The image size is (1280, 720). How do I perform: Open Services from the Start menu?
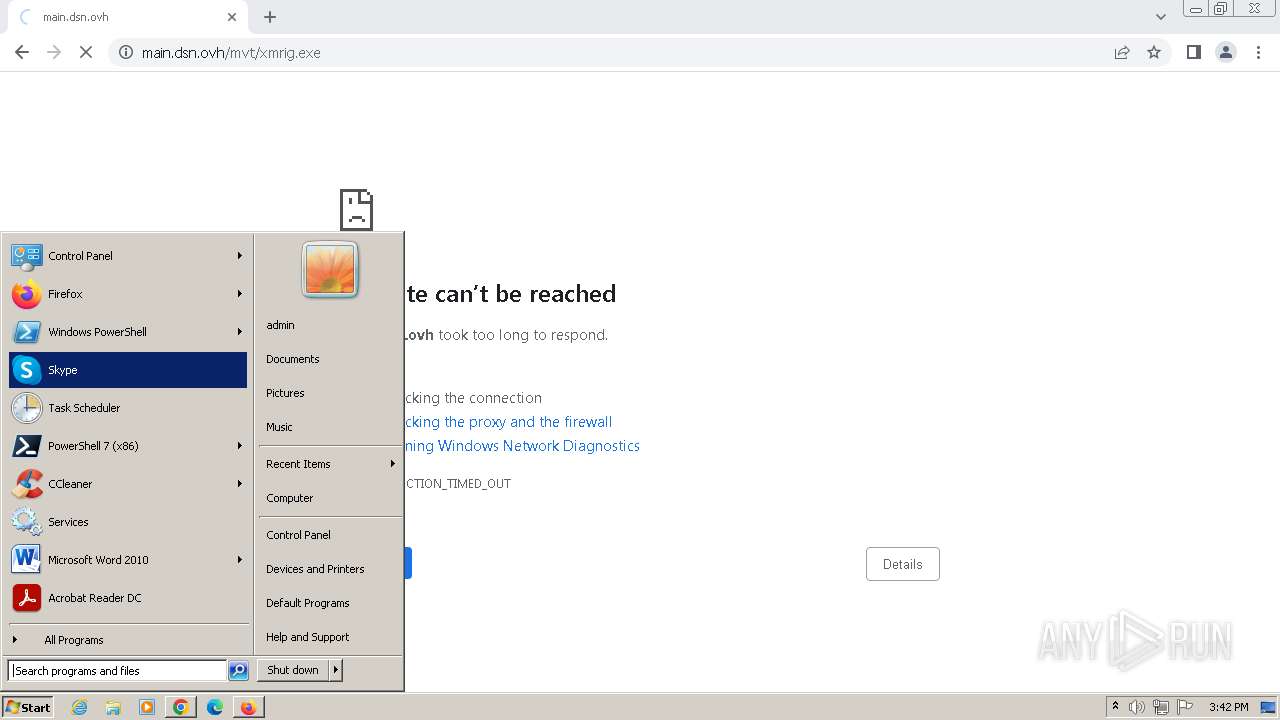coord(128,522)
